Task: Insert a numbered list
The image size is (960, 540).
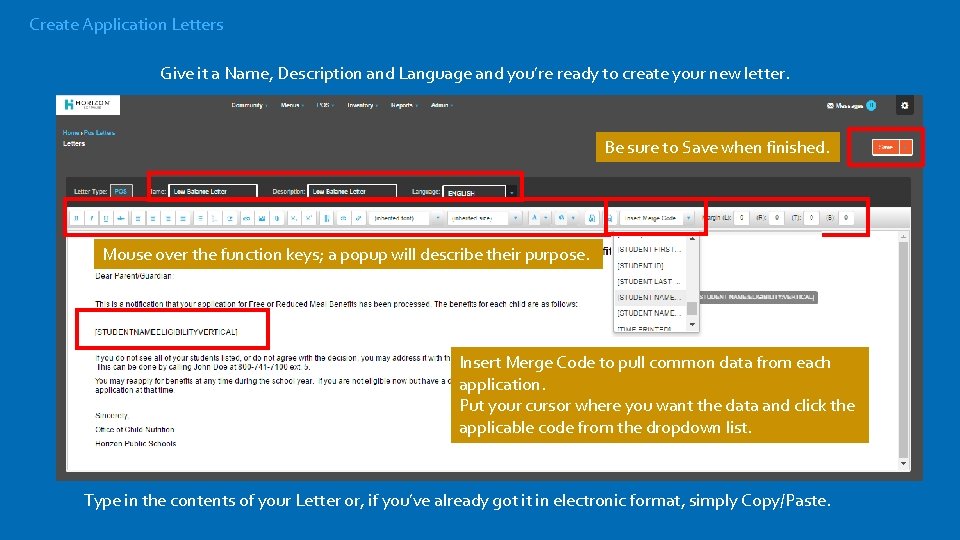Action: click(x=215, y=218)
